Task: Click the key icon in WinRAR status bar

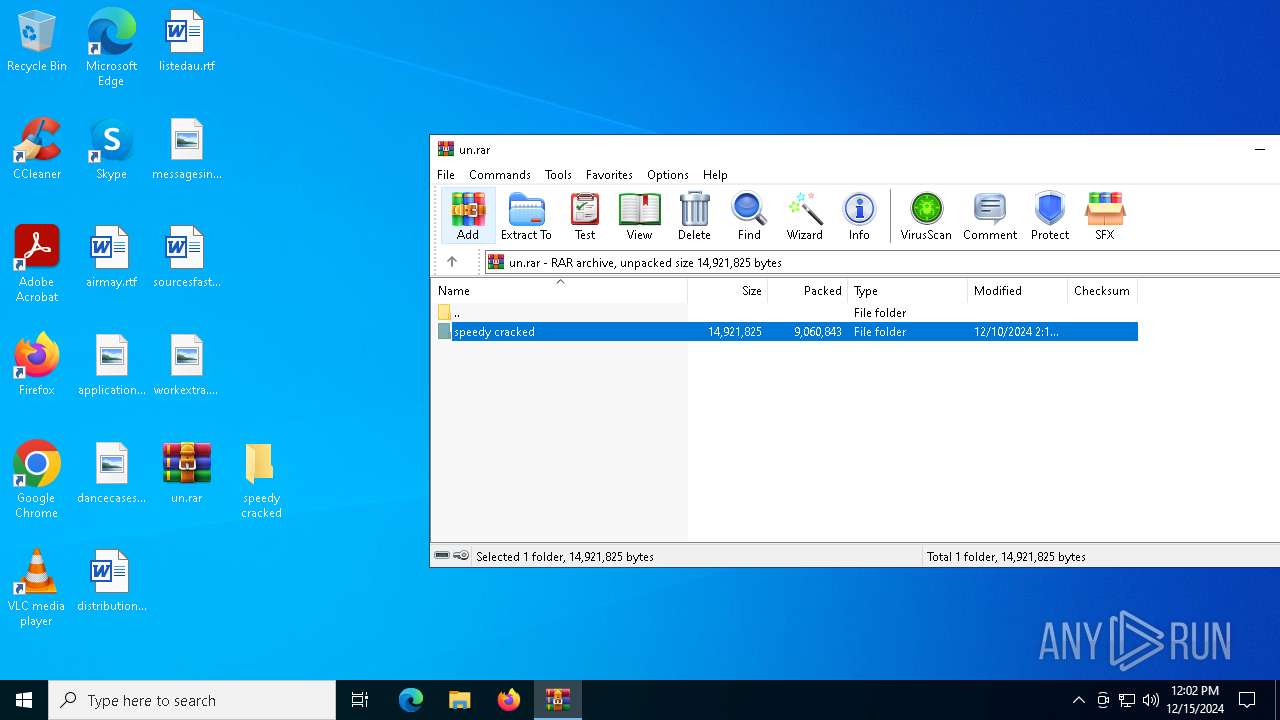Action: point(461,556)
